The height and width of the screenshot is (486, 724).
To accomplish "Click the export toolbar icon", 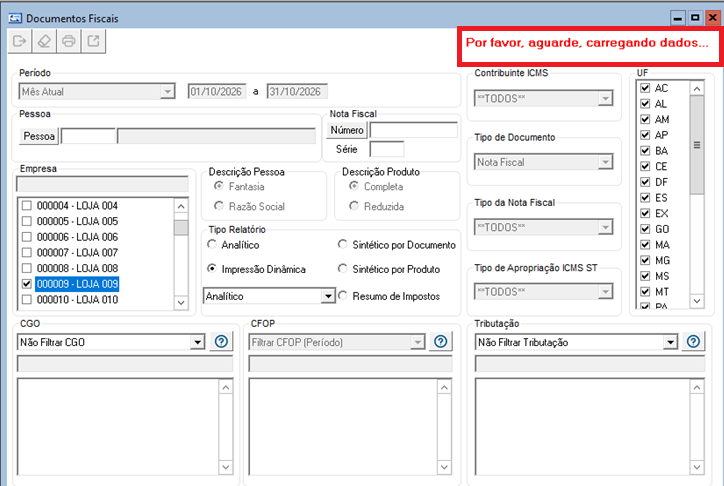I will point(93,41).
